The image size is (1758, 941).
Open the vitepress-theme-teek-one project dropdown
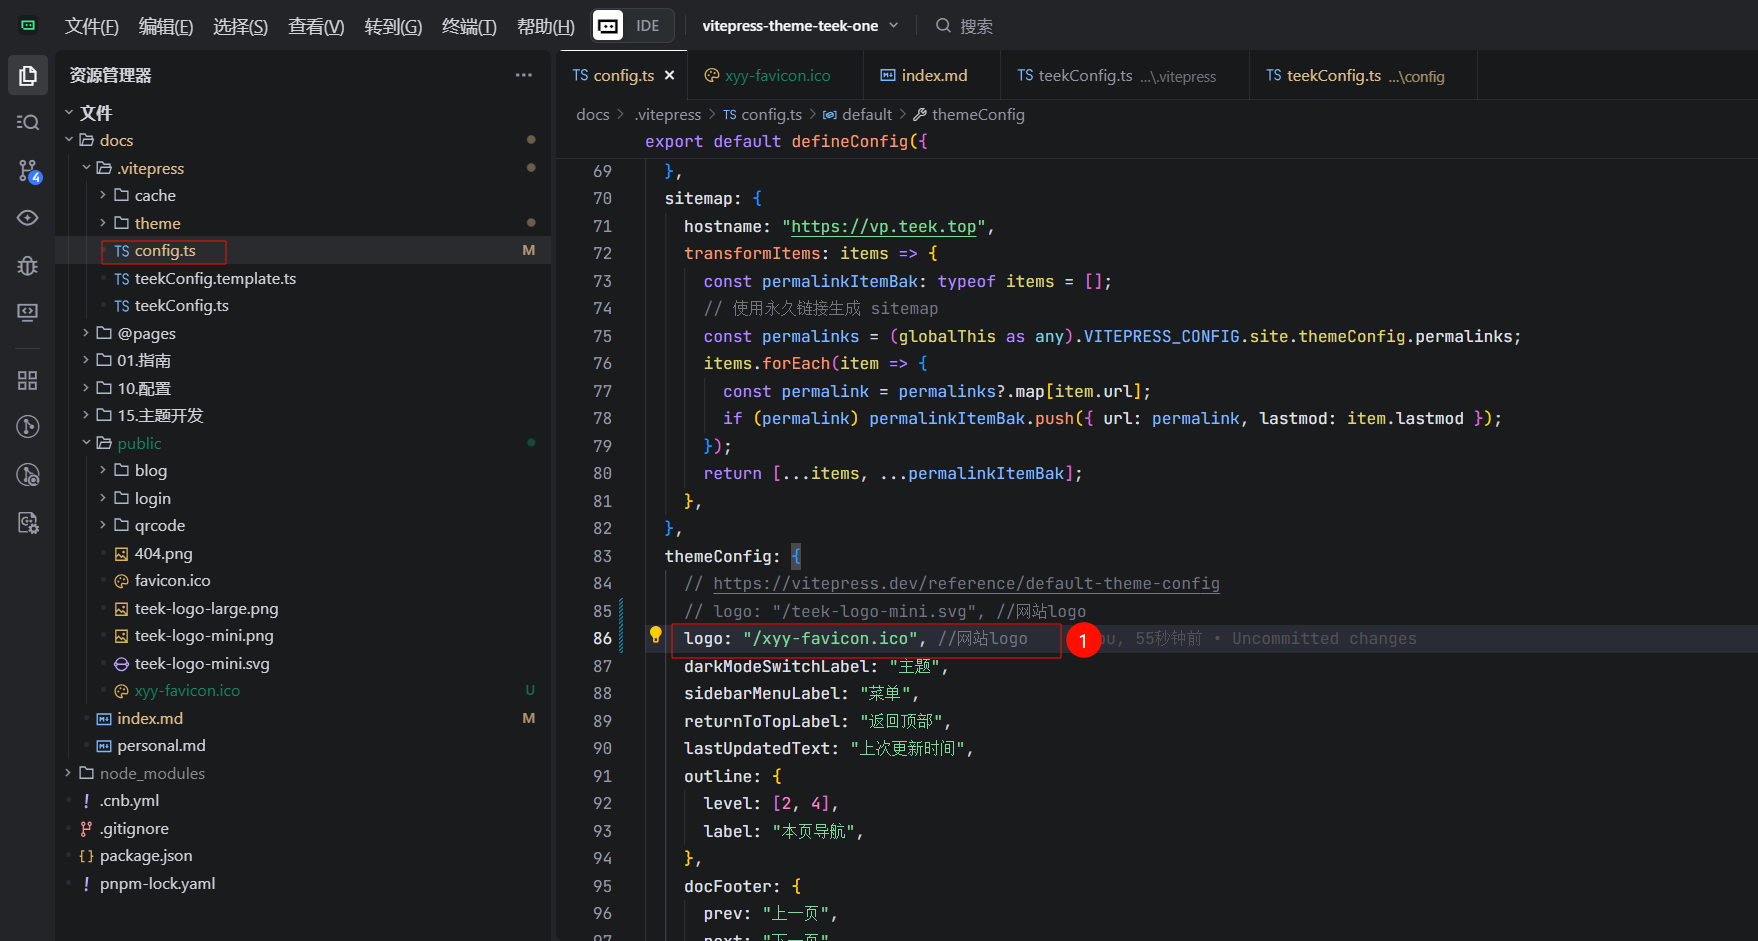pos(799,26)
